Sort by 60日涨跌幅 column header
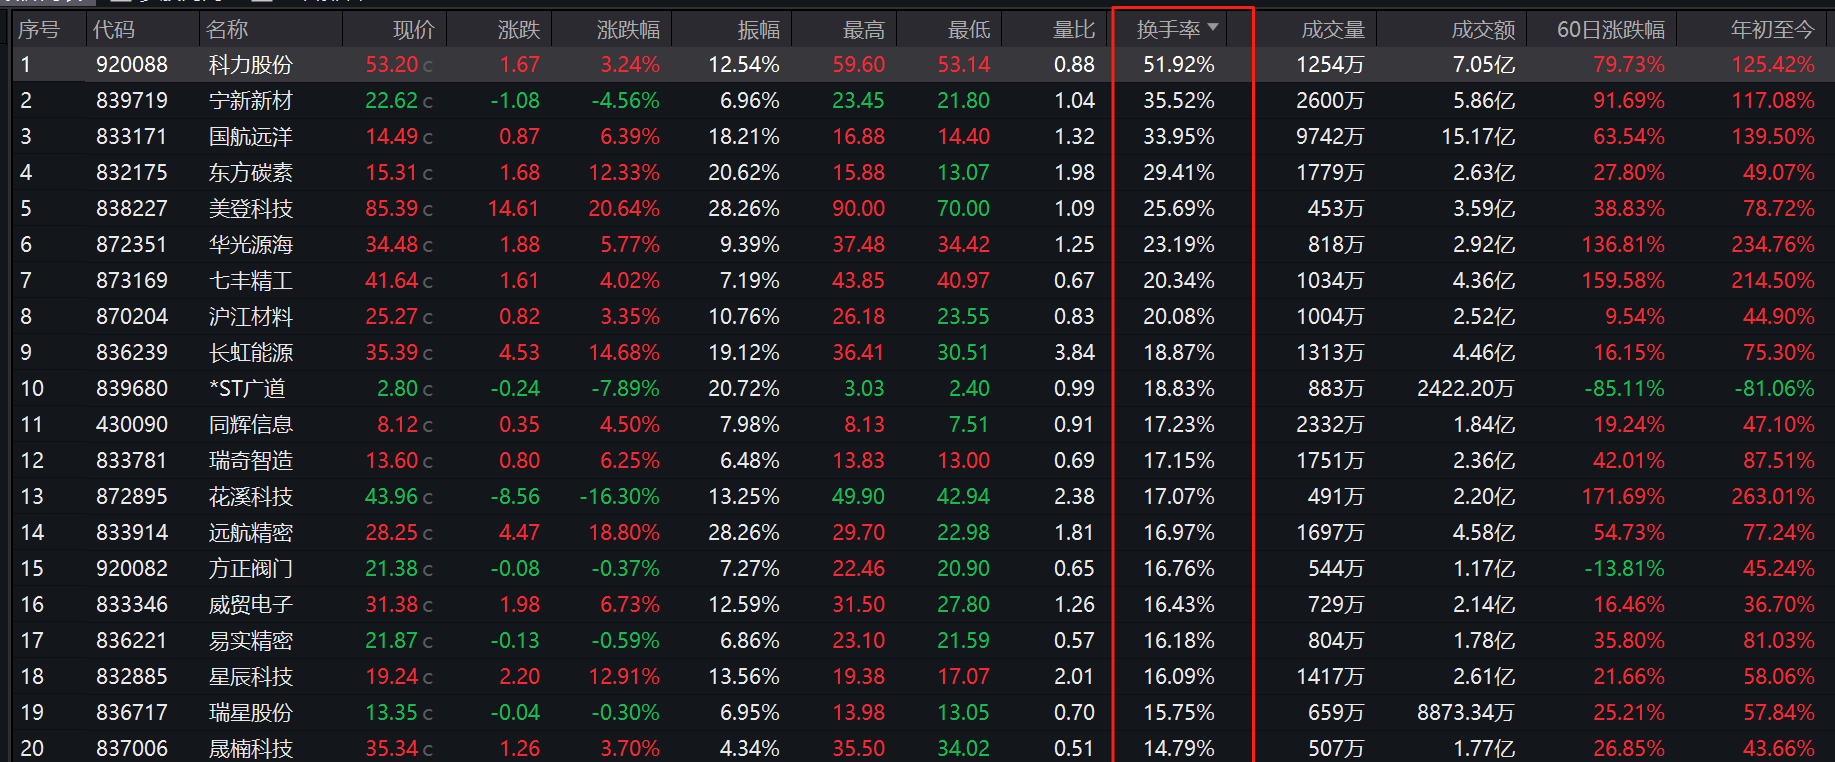Image resolution: width=1835 pixels, height=762 pixels. 1611,30
